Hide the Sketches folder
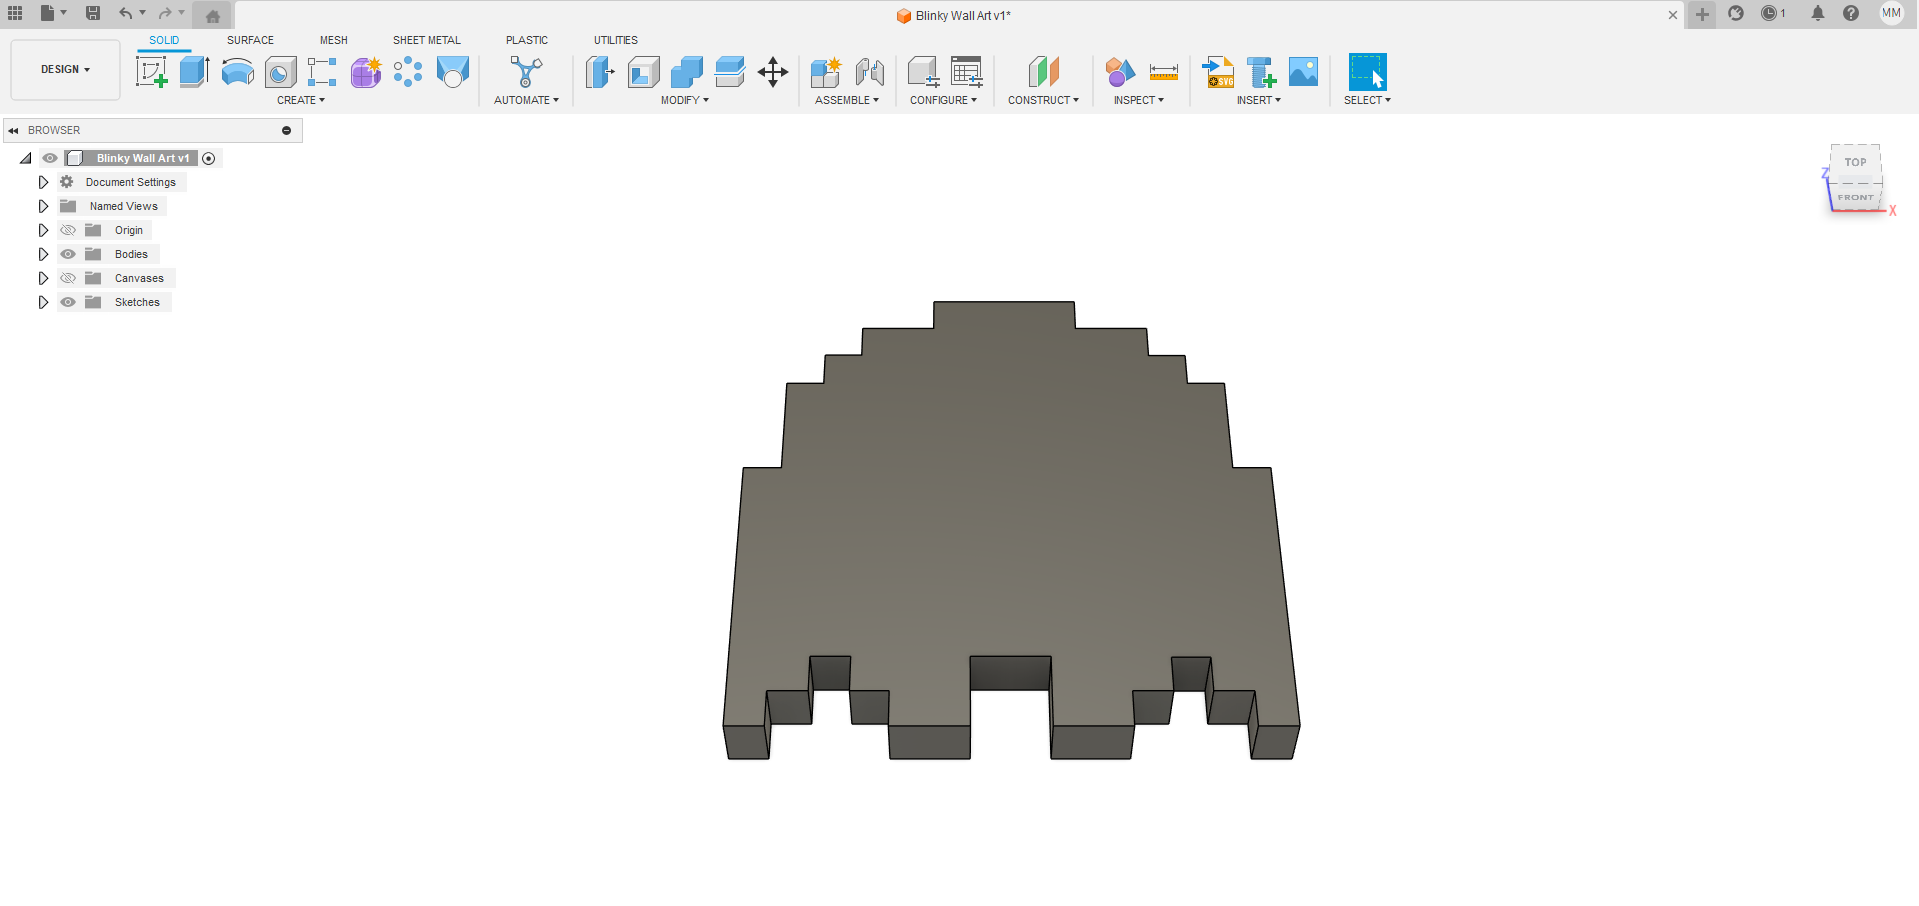 (x=68, y=302)
